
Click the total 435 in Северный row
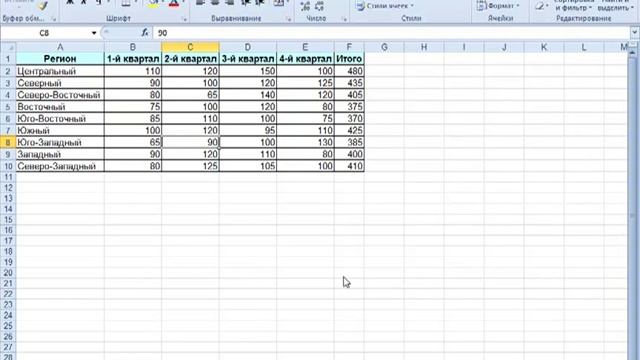tap(349, 83)
